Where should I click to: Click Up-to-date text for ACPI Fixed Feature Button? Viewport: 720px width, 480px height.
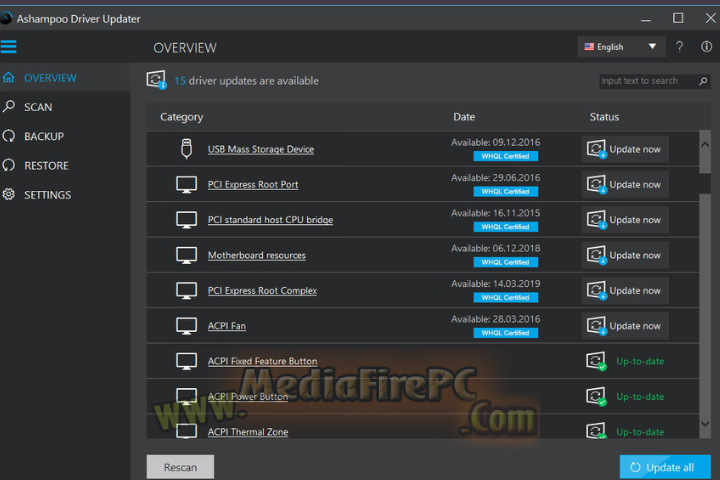640,361
